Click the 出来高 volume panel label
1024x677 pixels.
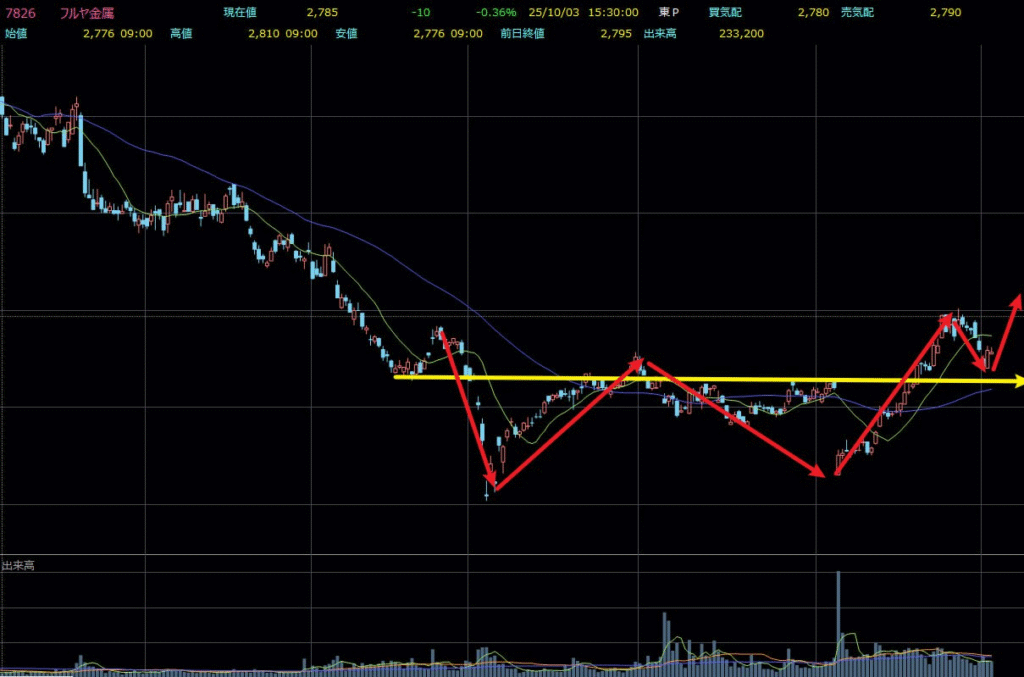click(18, 566)
